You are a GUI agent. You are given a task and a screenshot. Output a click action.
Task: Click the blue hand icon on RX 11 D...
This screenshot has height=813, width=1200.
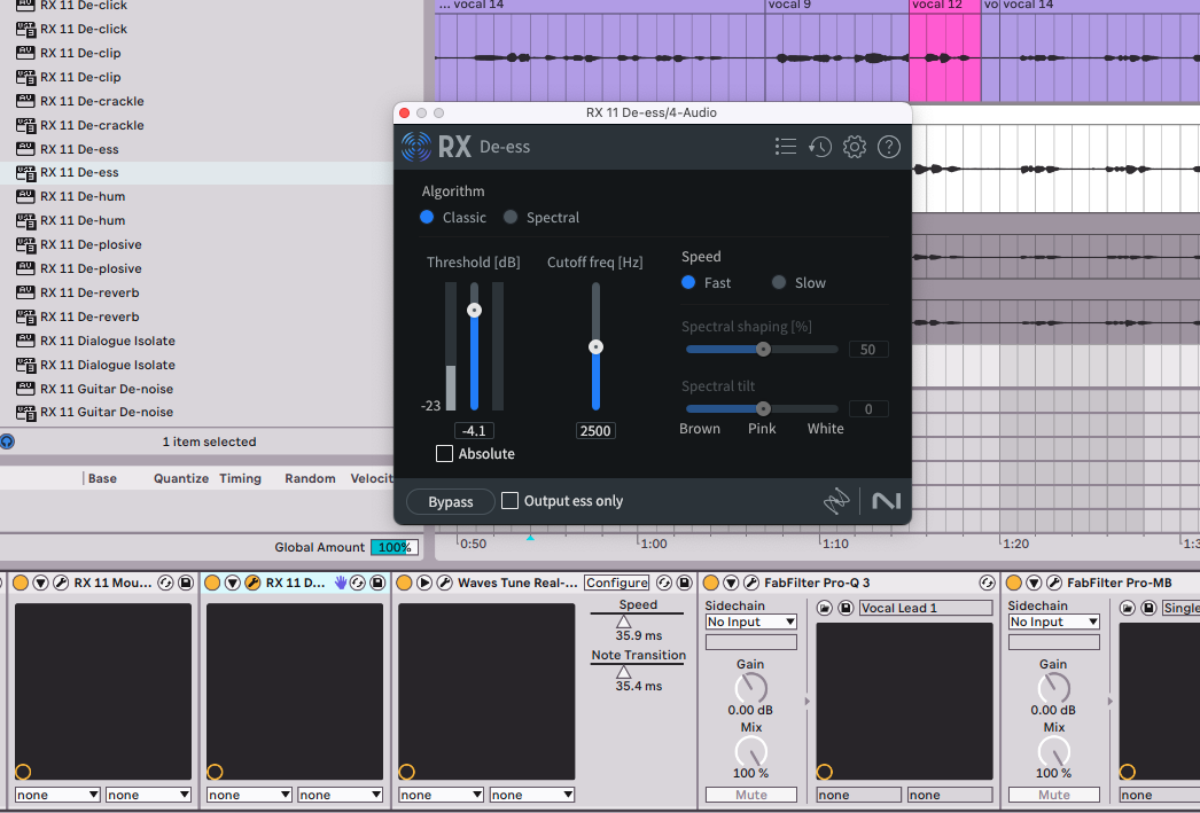click(x=341, y=582)
